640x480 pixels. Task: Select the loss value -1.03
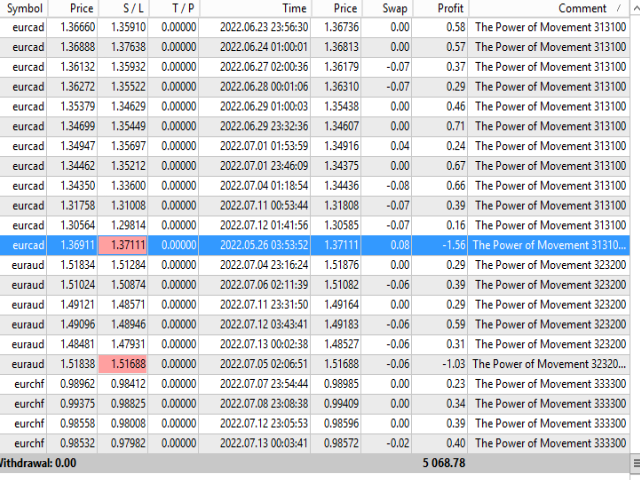(x=454, y=364)
